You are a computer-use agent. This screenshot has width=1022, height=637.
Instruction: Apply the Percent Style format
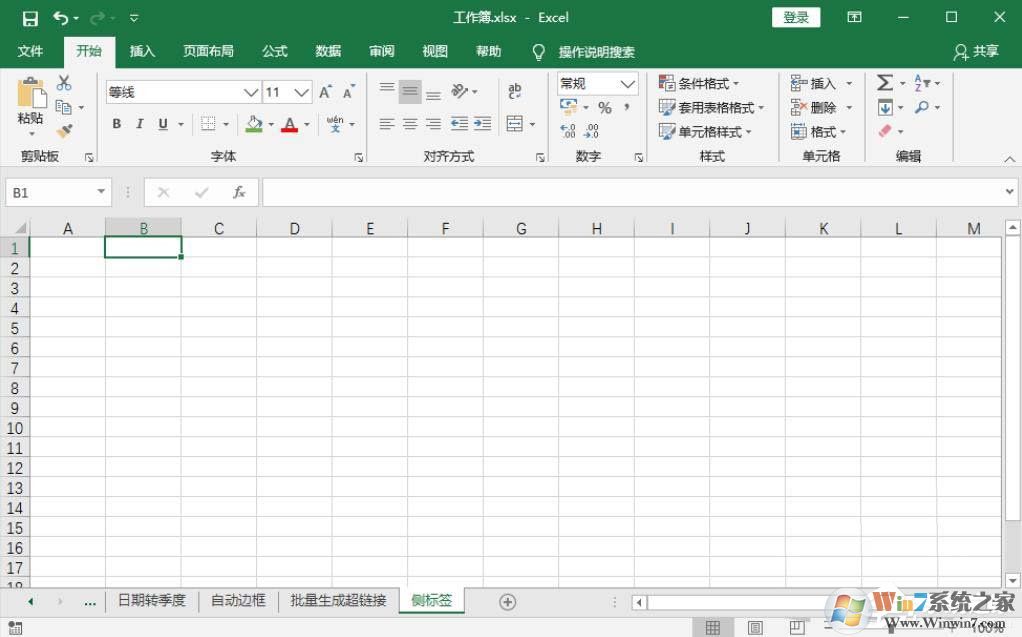[606, 104]
